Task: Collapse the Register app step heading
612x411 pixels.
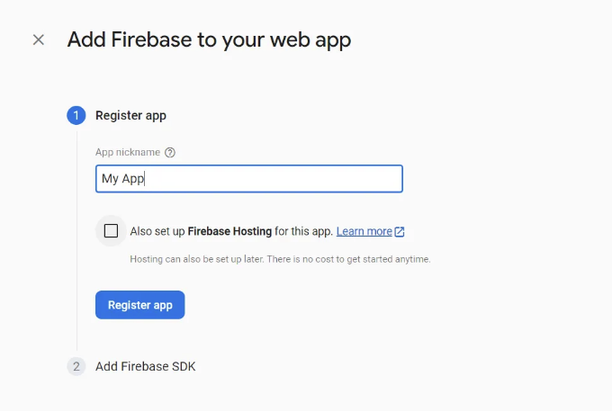Action: 131,116
